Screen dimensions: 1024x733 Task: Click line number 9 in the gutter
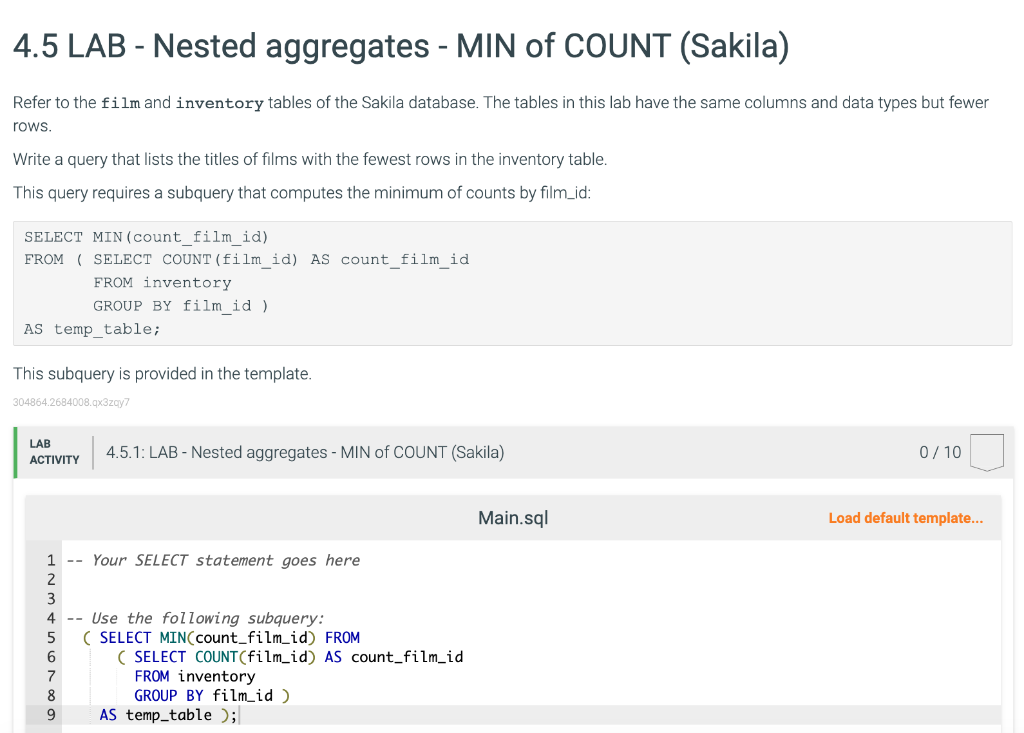[51, 715]
